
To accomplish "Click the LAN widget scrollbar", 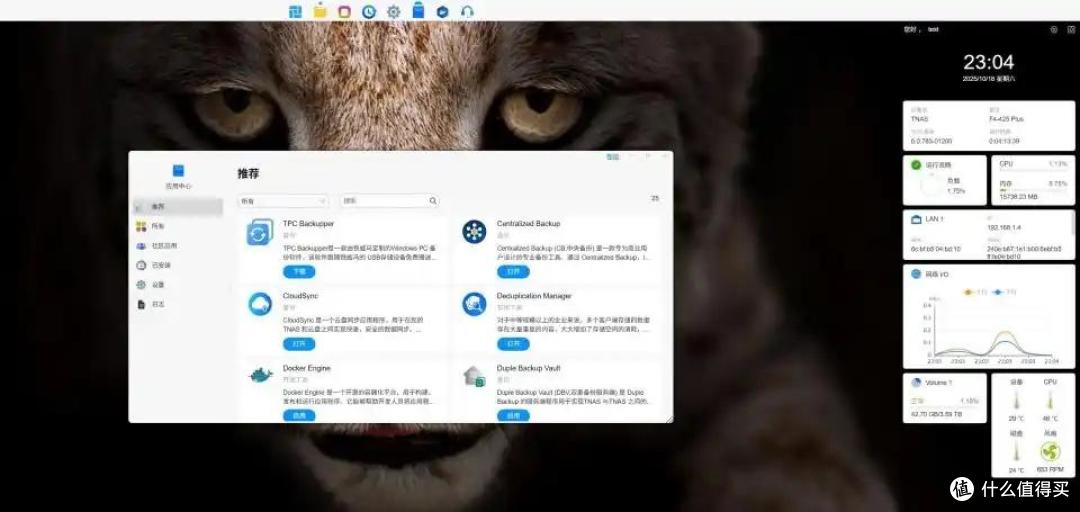I will pyautogui.click(x=1072, y=225).
